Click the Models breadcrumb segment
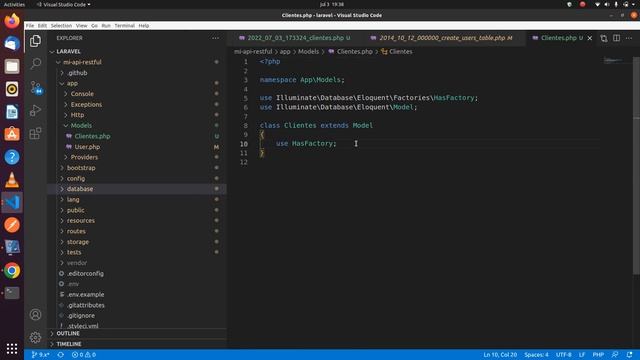The image size is (640, 360). point(308,51)
